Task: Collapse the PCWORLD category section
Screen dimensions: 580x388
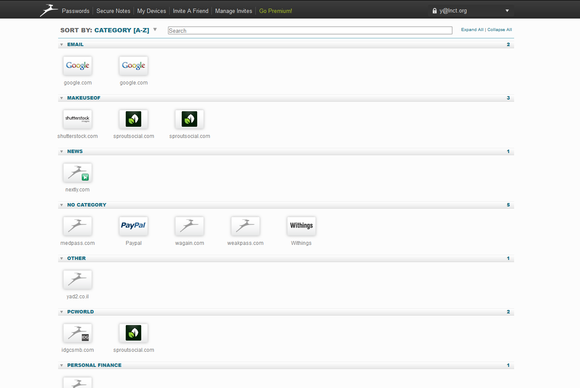Action: tap(61, 312)
